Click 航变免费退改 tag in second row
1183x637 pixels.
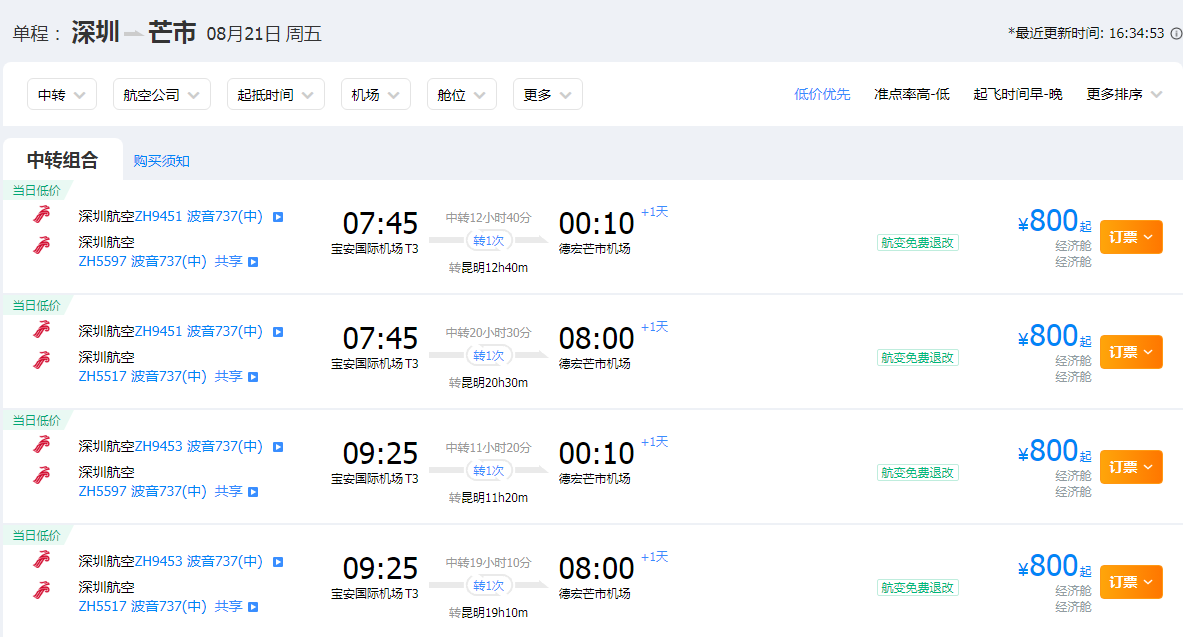pyautogui.click(x=917, y=358)
